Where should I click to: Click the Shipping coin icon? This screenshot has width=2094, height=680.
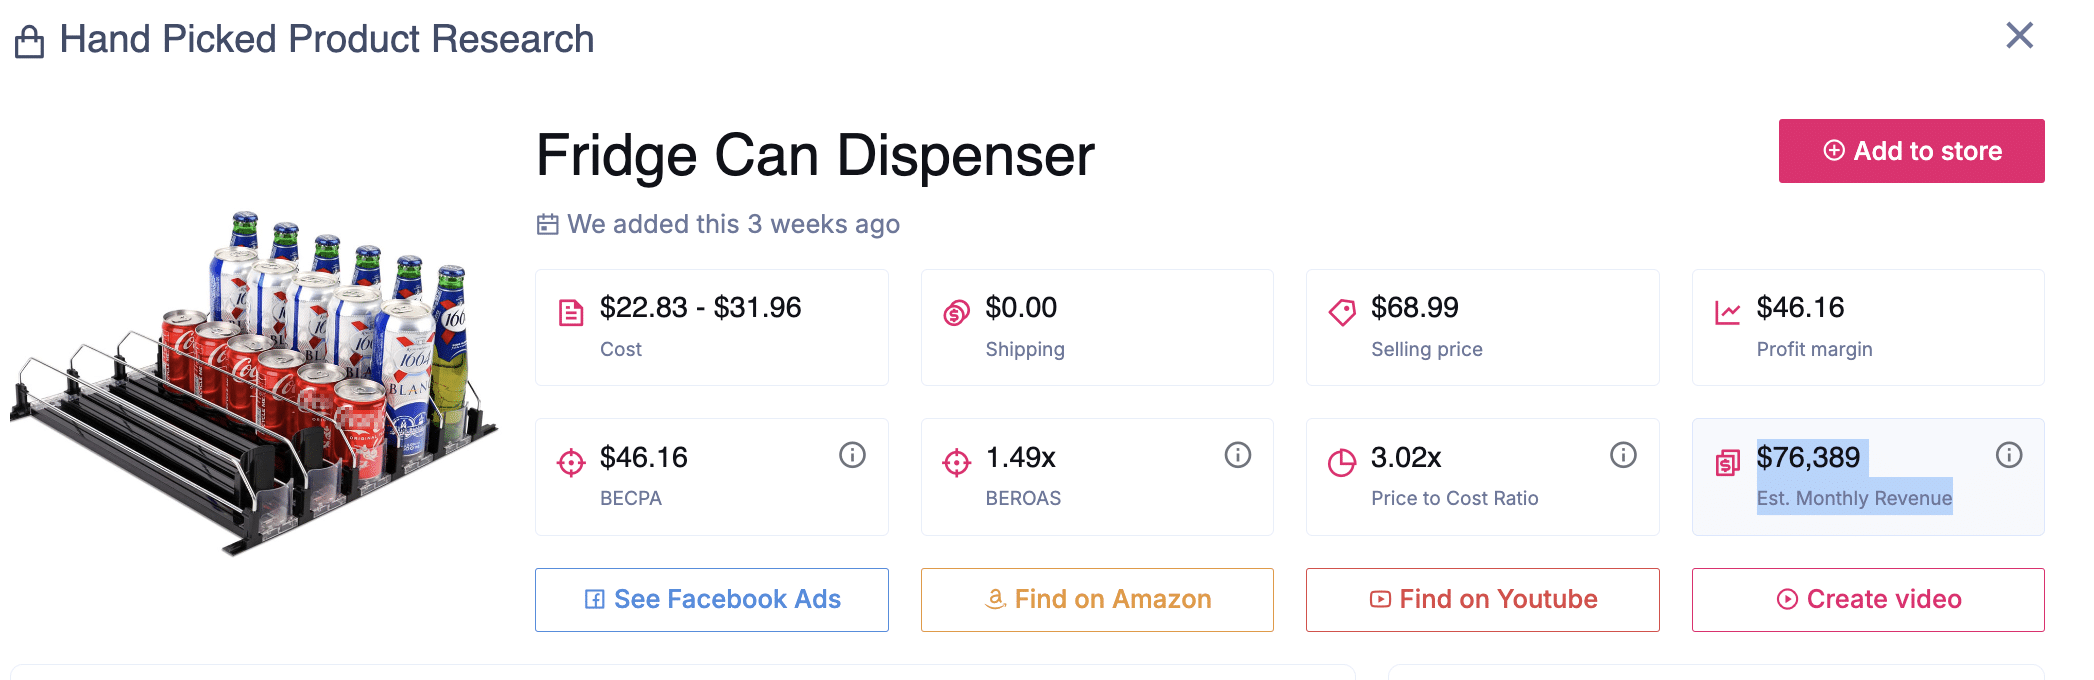[x=956, y=313]
